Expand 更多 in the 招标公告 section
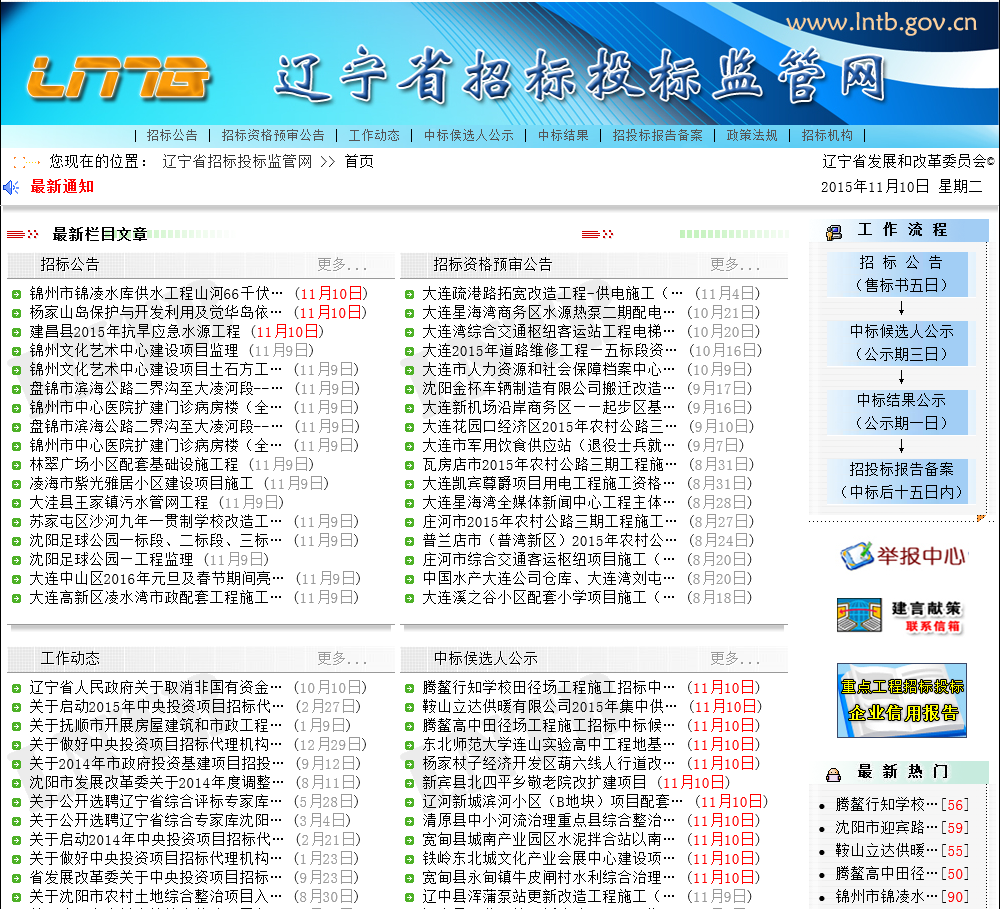The image size is (1000, 909). [x=342, y=265]
